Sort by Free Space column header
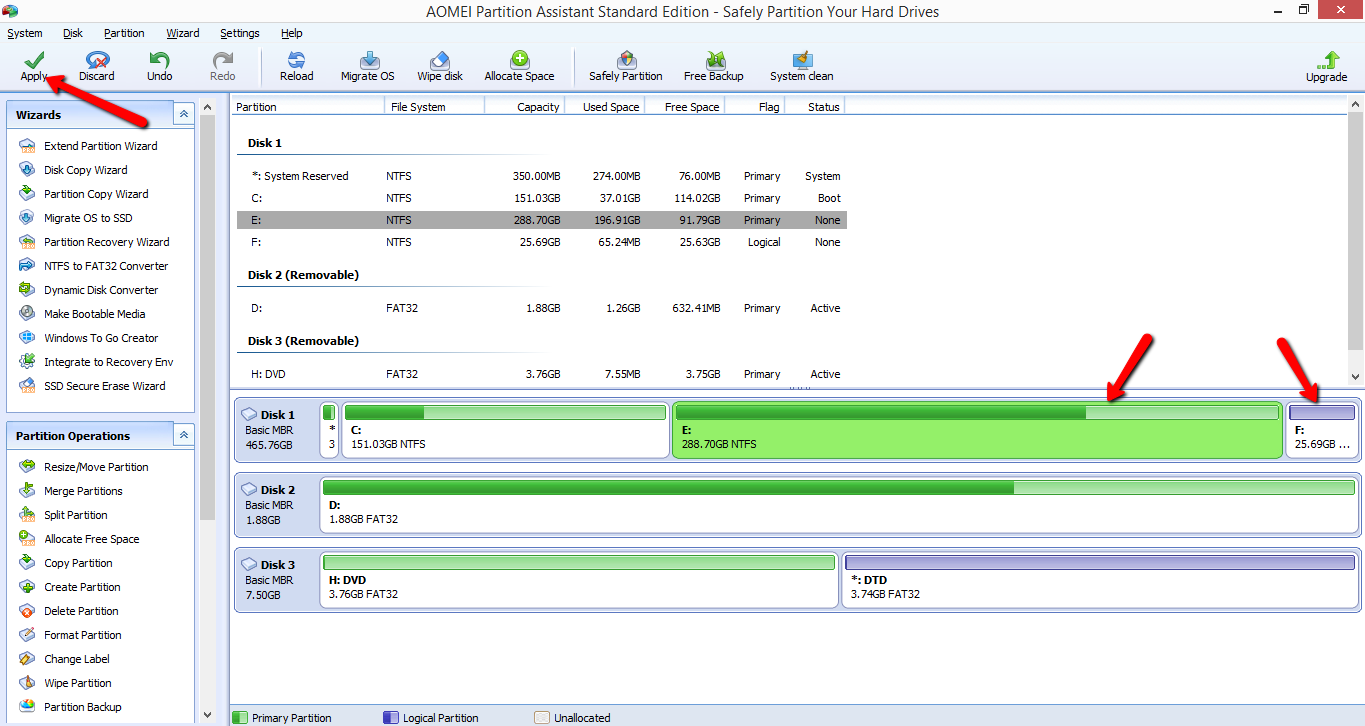Screen dimensions: 1365x726 pyautogui.click(x=685, y=107)
